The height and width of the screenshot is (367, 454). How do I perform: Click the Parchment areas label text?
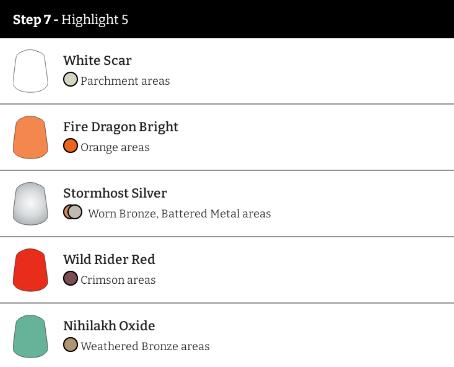pyautogui.click(x=125, y=81)
